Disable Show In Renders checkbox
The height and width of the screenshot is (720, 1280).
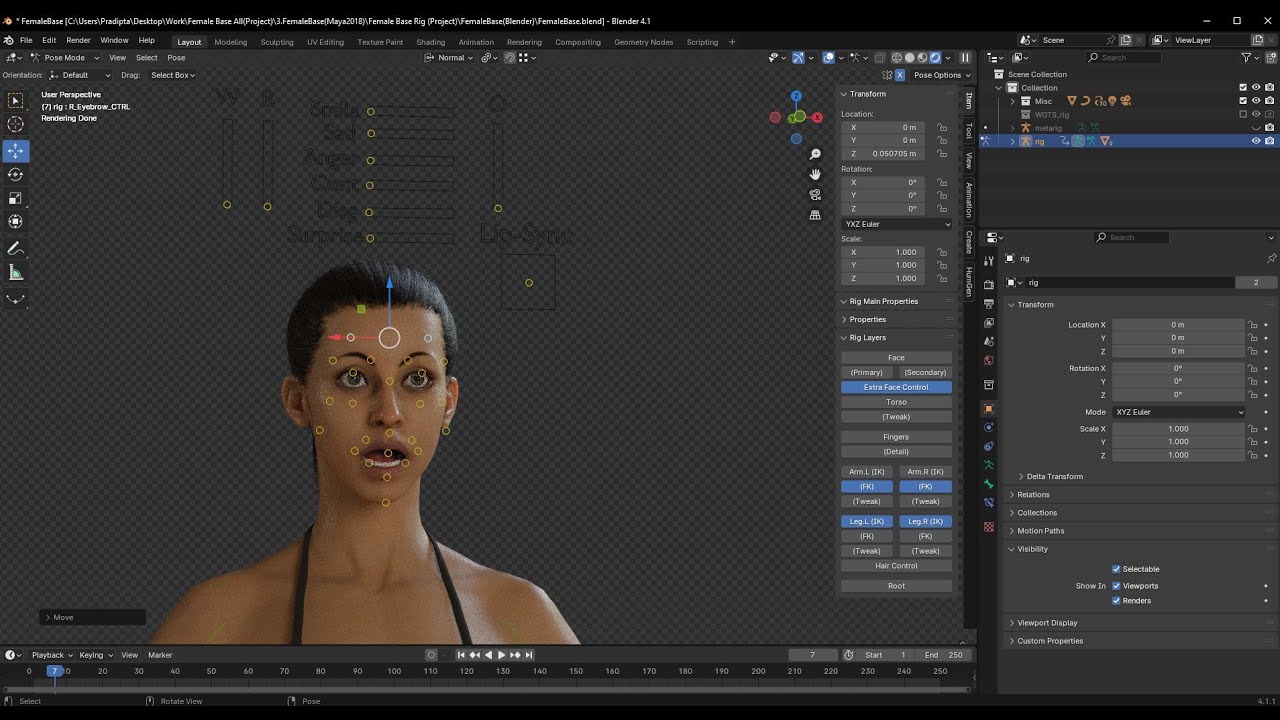1116,601
